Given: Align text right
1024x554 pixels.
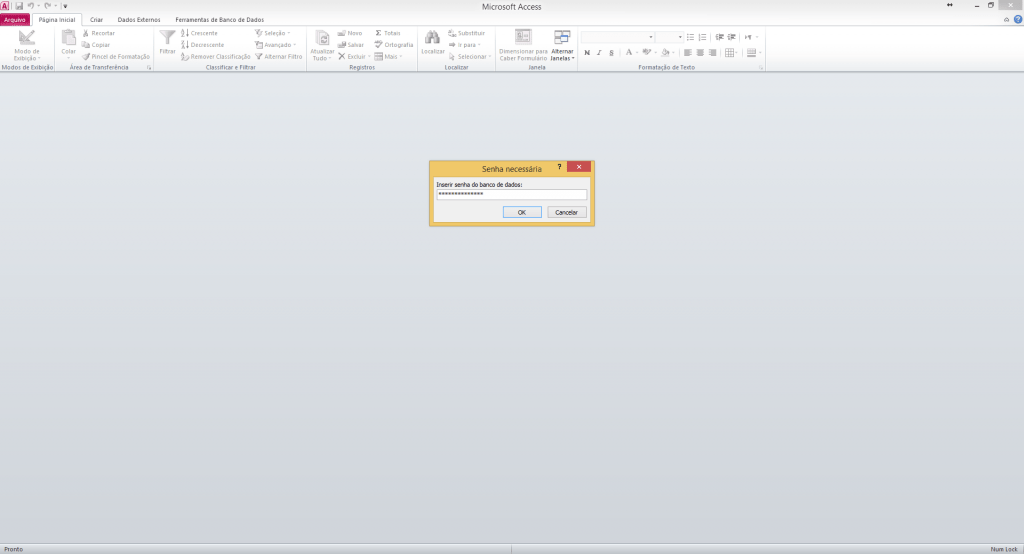Looking at the screenshot, I should pos(712,53).
